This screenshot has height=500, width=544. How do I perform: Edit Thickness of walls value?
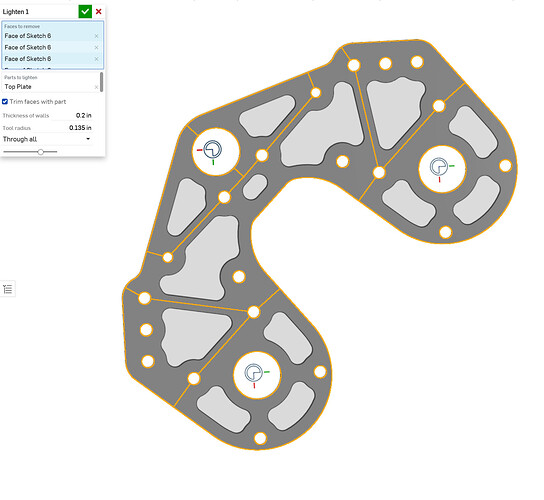(x=84, y=115)
